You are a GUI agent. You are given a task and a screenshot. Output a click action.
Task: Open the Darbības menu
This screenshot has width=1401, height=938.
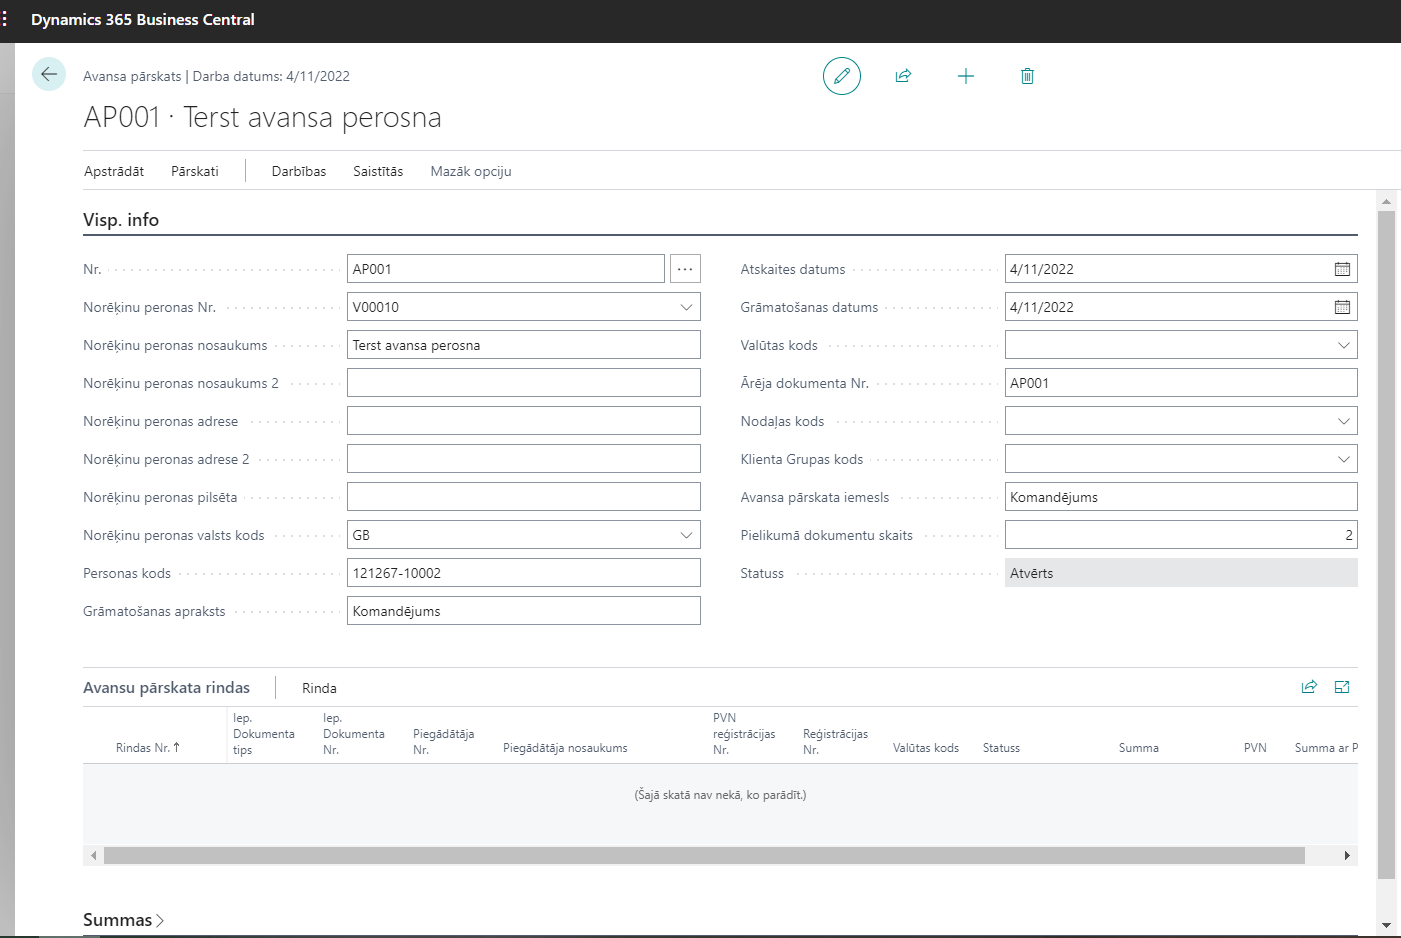pos(299,171)
